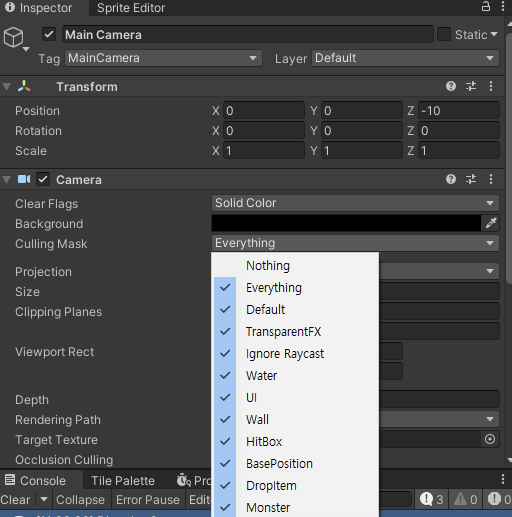Open the Inspector tab's three-dot menu
512x517 pixels.
click(503, 6)
